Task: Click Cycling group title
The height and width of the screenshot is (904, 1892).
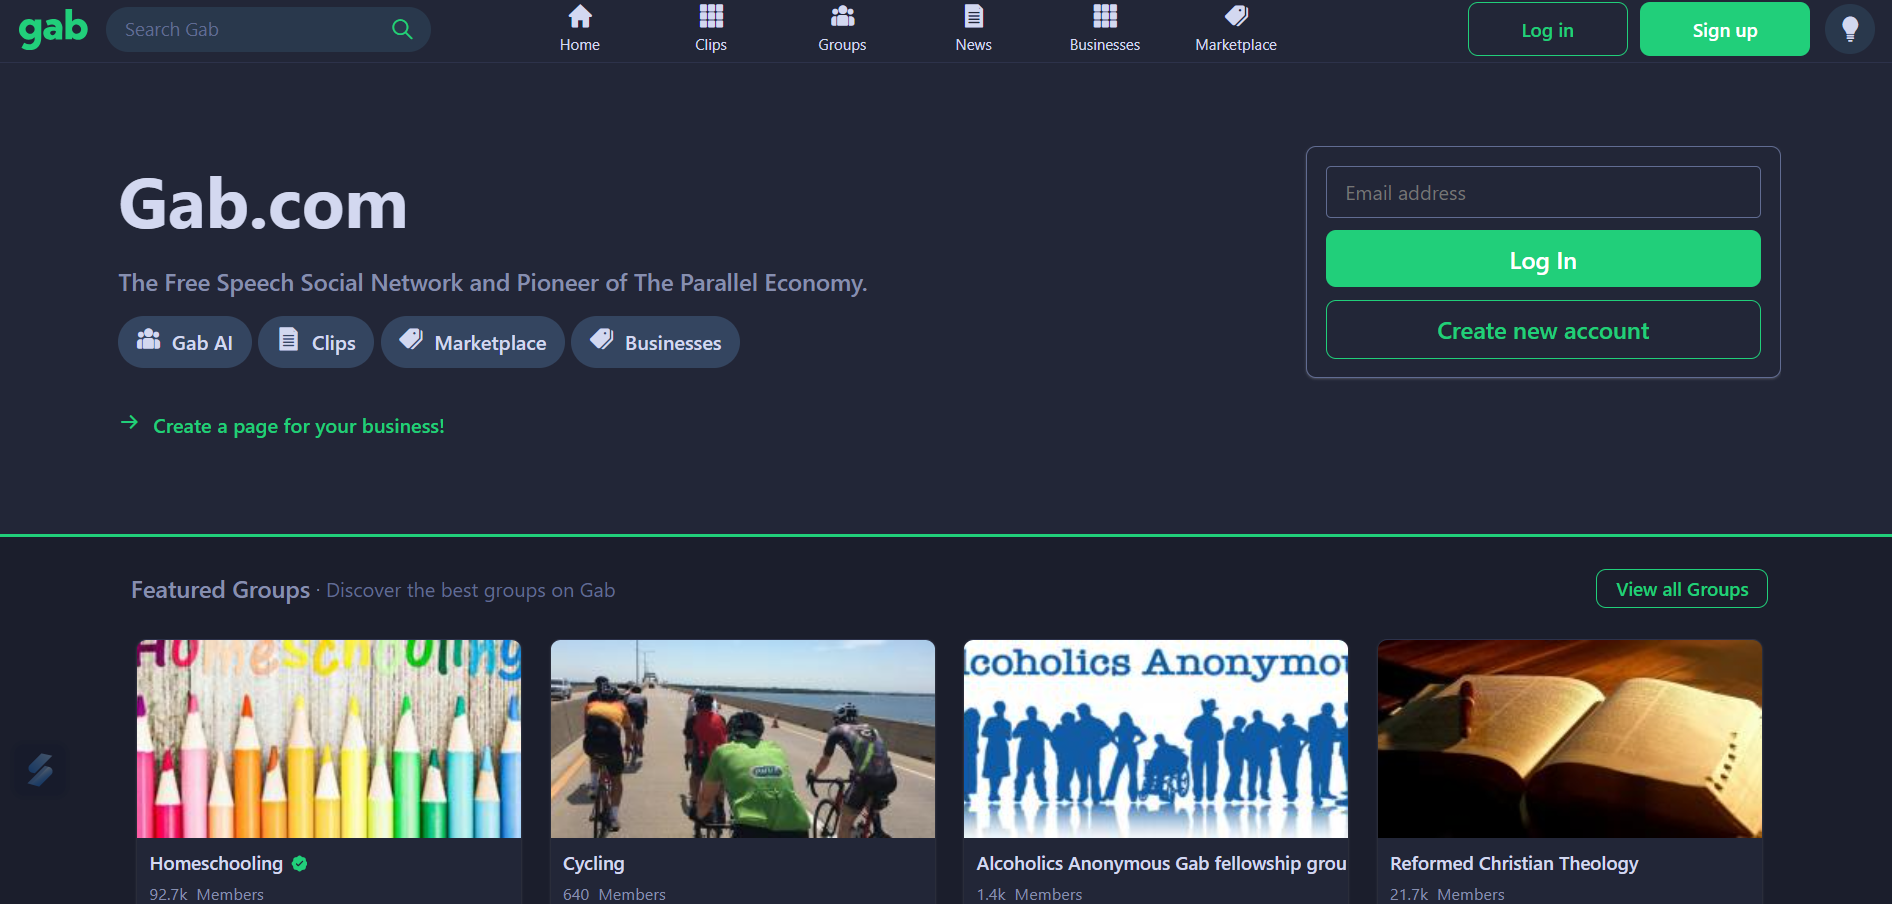Action: pyautogui.click(x=594, y=863)
